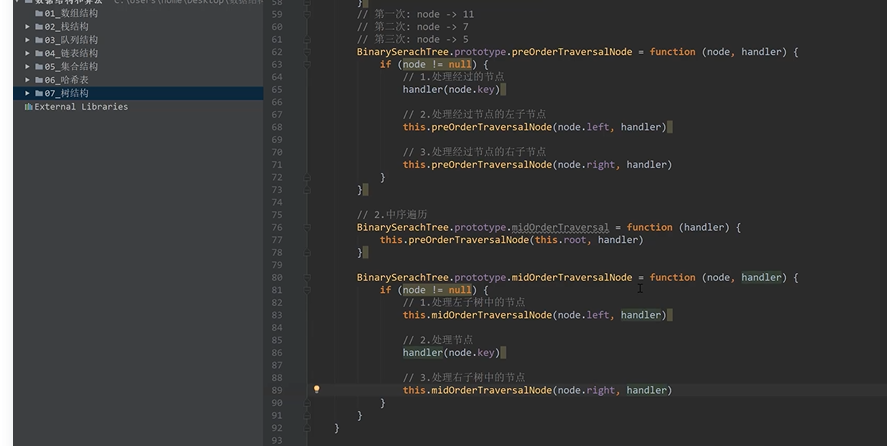Click comment '// 1.处理经过的节点'
This screenshot has height=446, width=887.
click(x=453, y=76)
